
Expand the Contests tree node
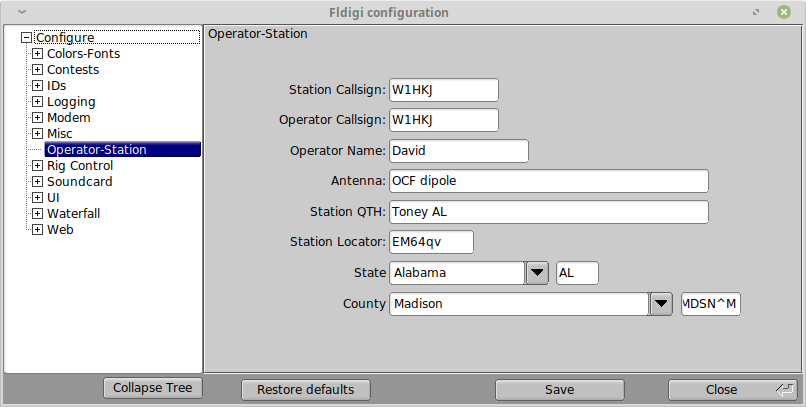pos(38,69)
